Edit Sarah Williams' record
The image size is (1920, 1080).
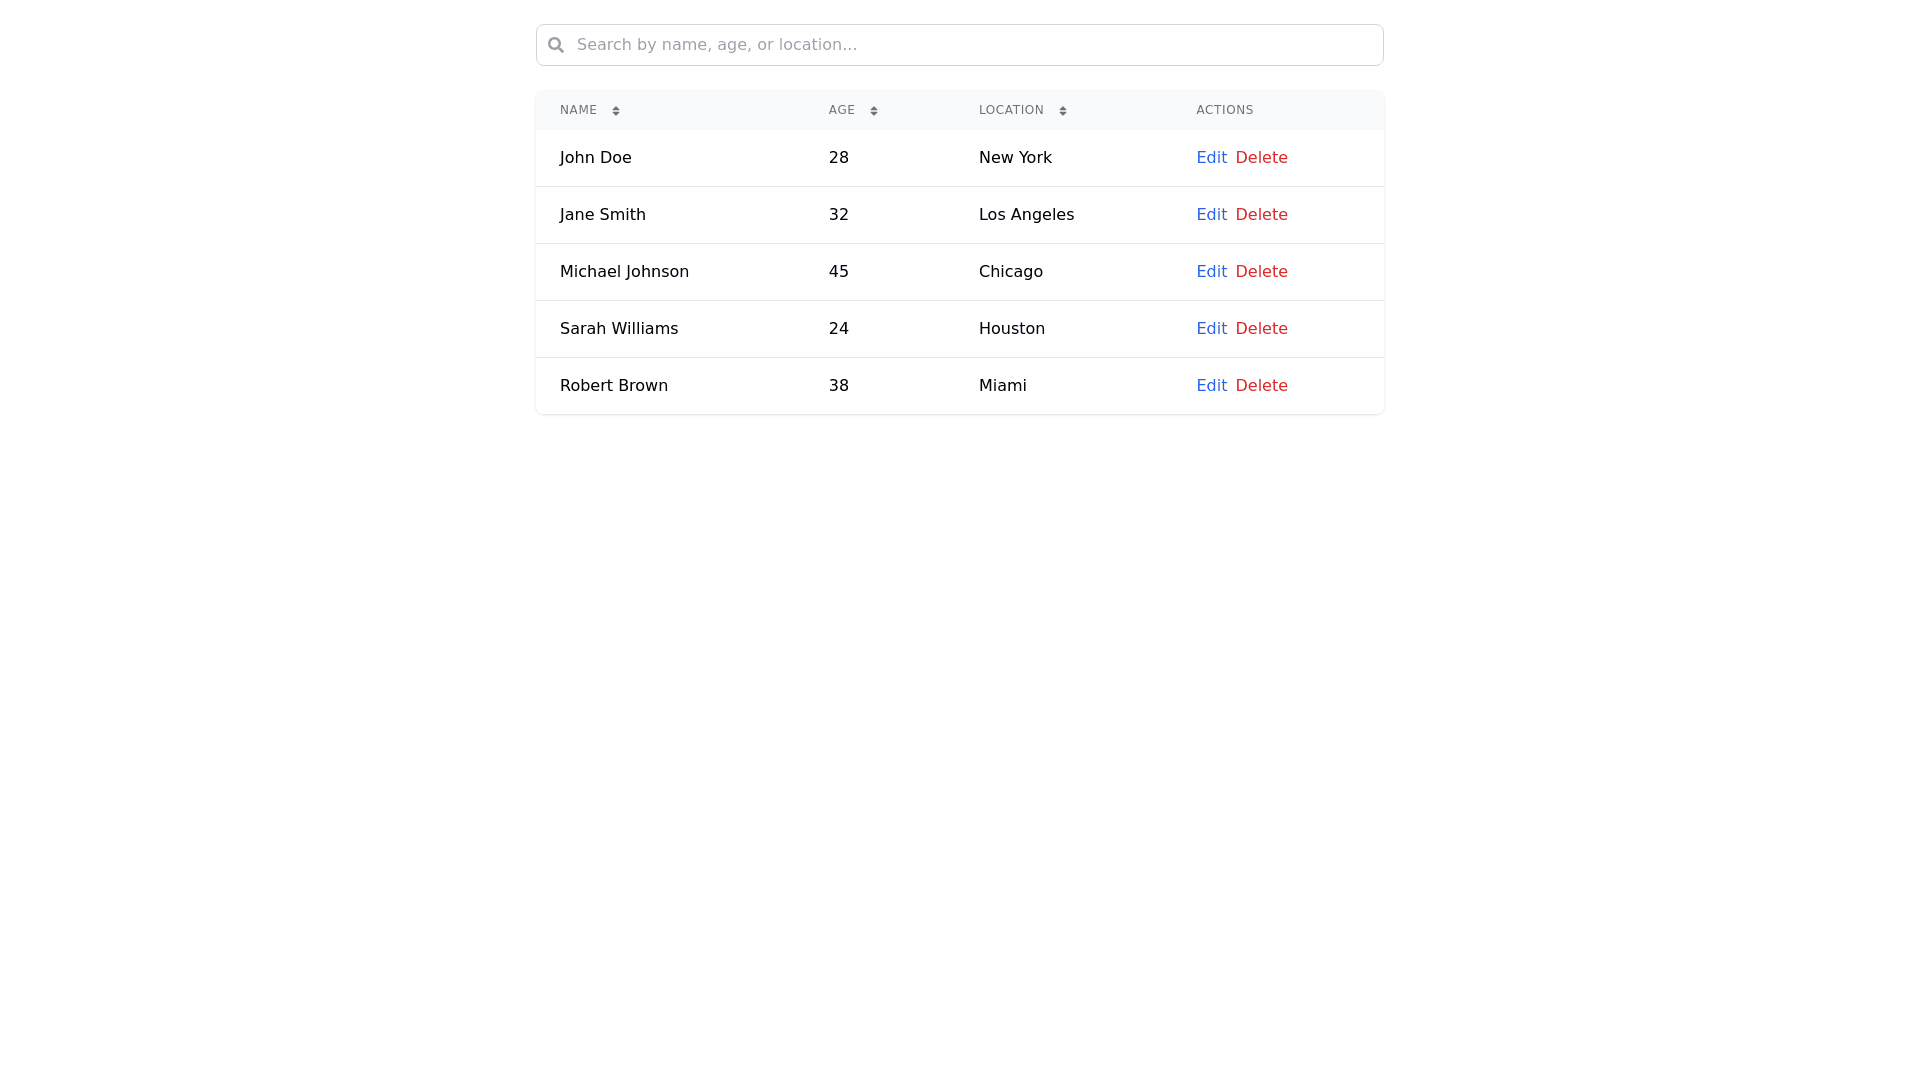pyautogui.click(x=1211, y=329)
